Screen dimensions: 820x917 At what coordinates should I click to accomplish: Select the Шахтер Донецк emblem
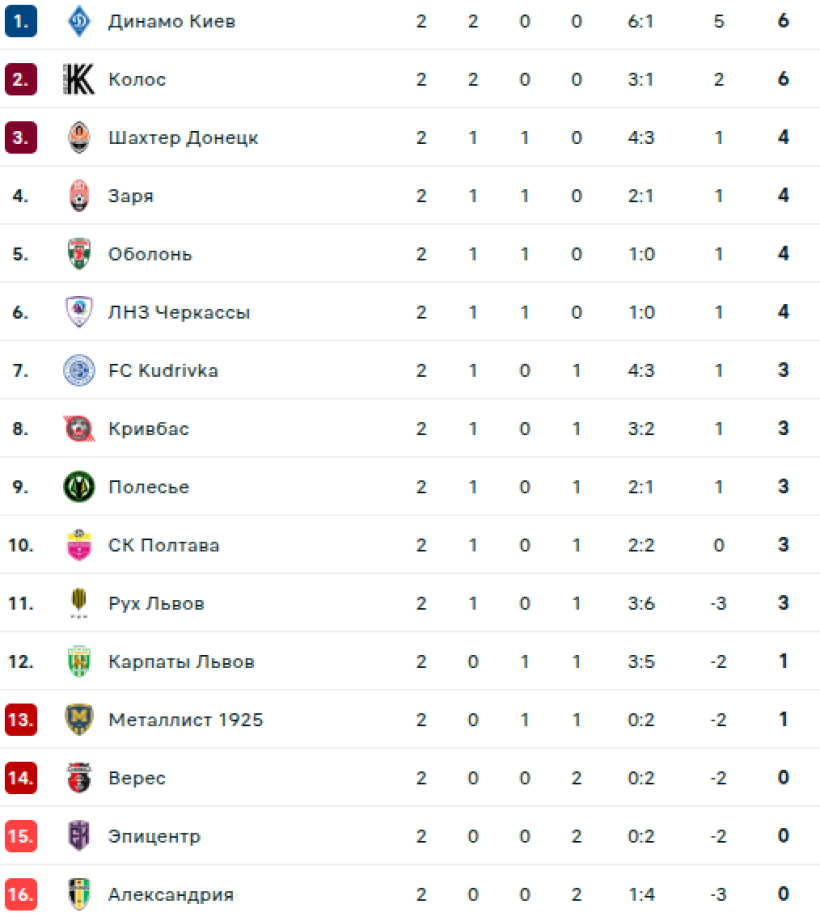(79, 137)
